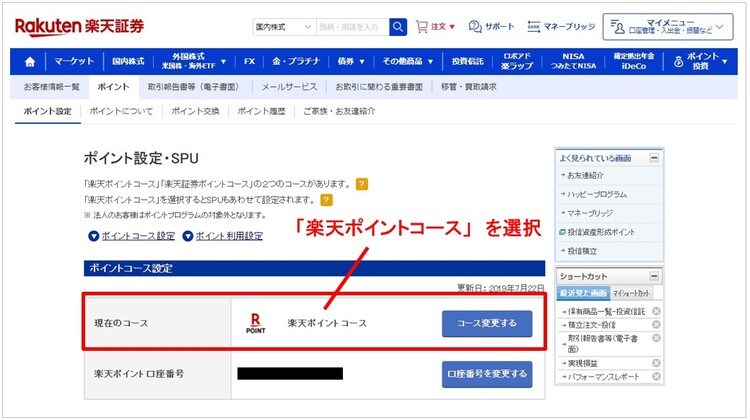Viewport: 750px width, 420px height.
Task: Open マネーブリッジ in the header
Action: pyautogui.click(x=561, y=26)
